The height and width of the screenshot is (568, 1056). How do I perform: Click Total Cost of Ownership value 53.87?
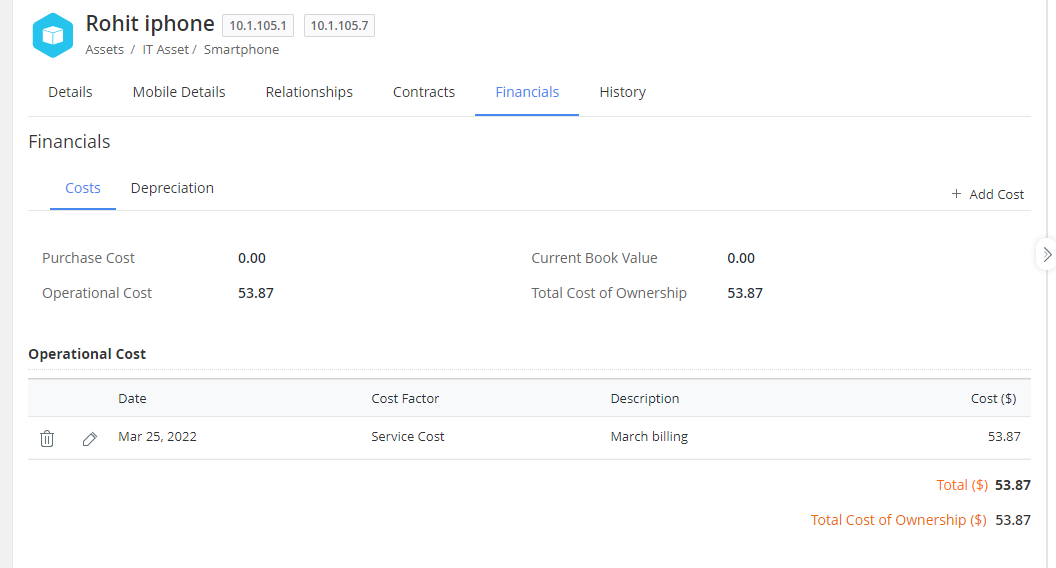point(745,293)
